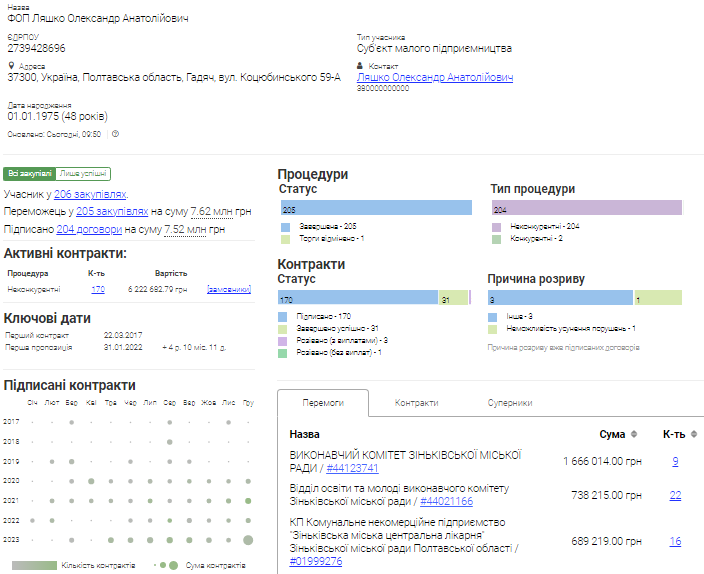704x574 pixels.
Task: Click the contact person icon
Action: pyautogui.click(x=360, y=66)
